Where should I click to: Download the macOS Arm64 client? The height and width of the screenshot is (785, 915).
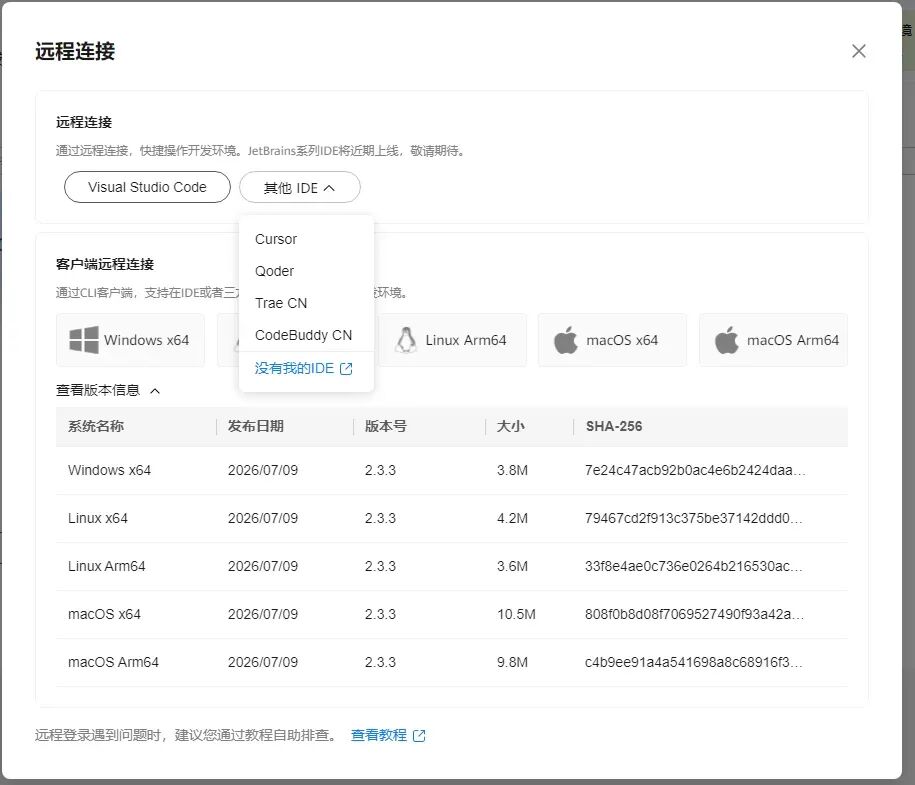tap(773, 340)
